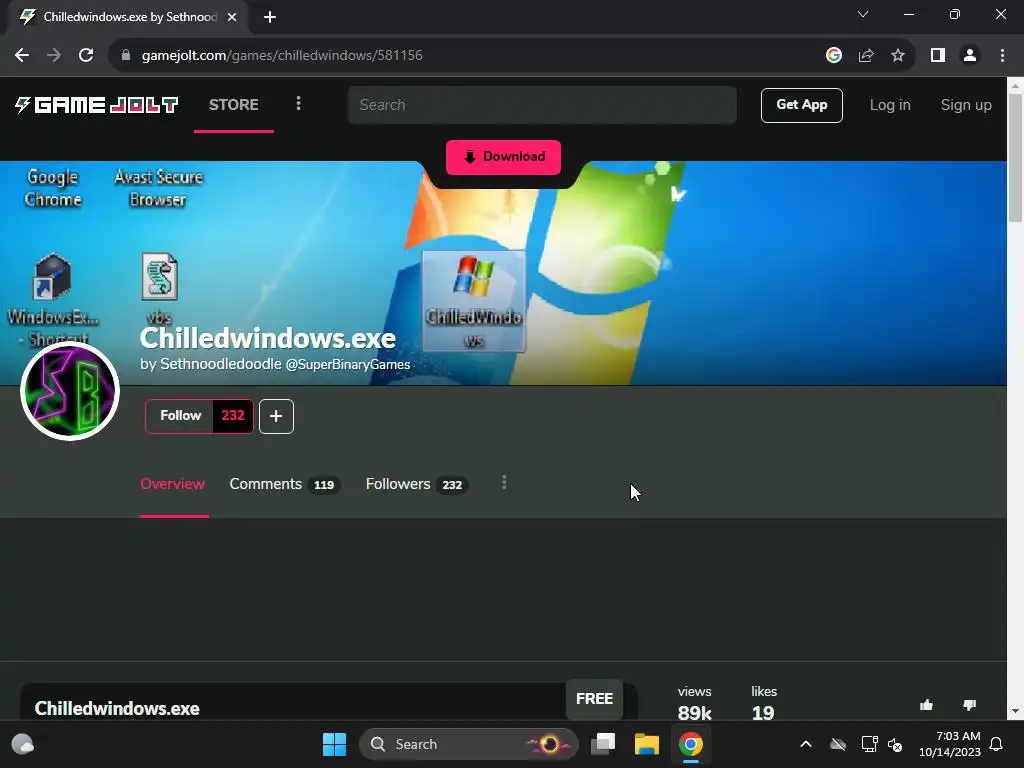The width and height of the screenshot is (1024, 768).
Task: Follow the Chilledwindows.exe game
Action: point(180,416)
